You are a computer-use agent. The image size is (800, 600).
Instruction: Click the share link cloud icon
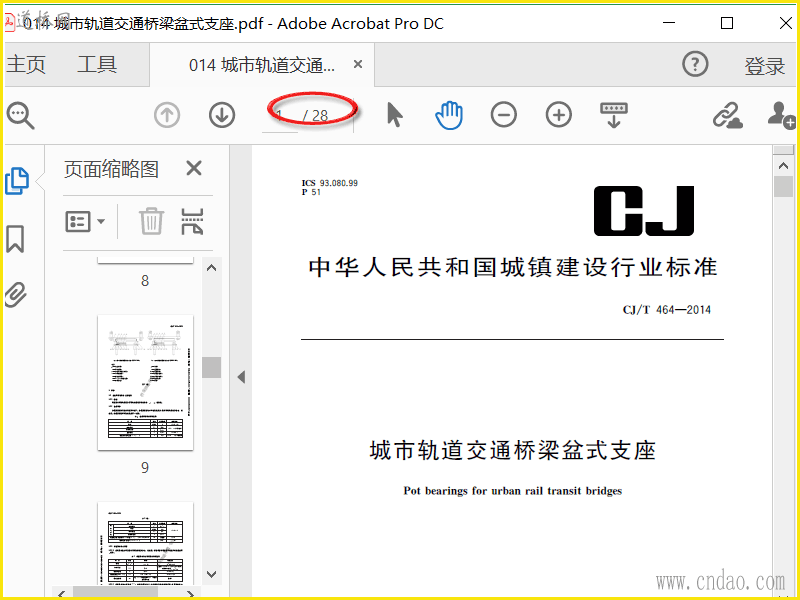pyautogui.click(x=728, y=115)
